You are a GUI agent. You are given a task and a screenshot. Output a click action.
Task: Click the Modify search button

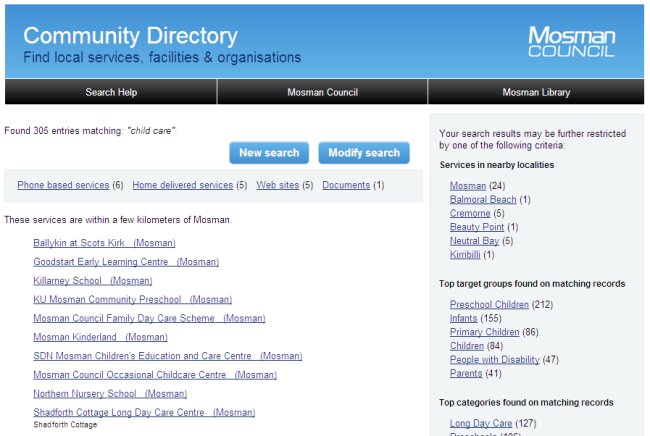[364, 153]
